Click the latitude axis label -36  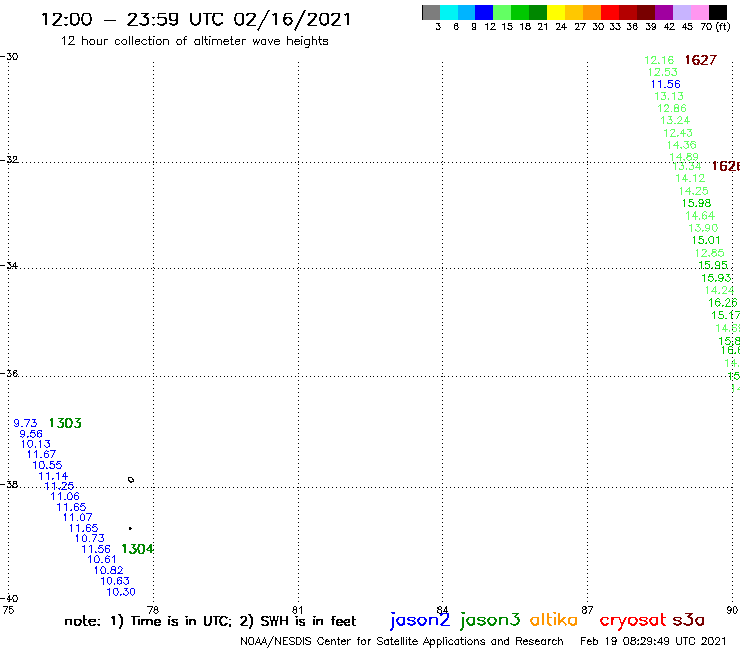(x=9, y=373)
